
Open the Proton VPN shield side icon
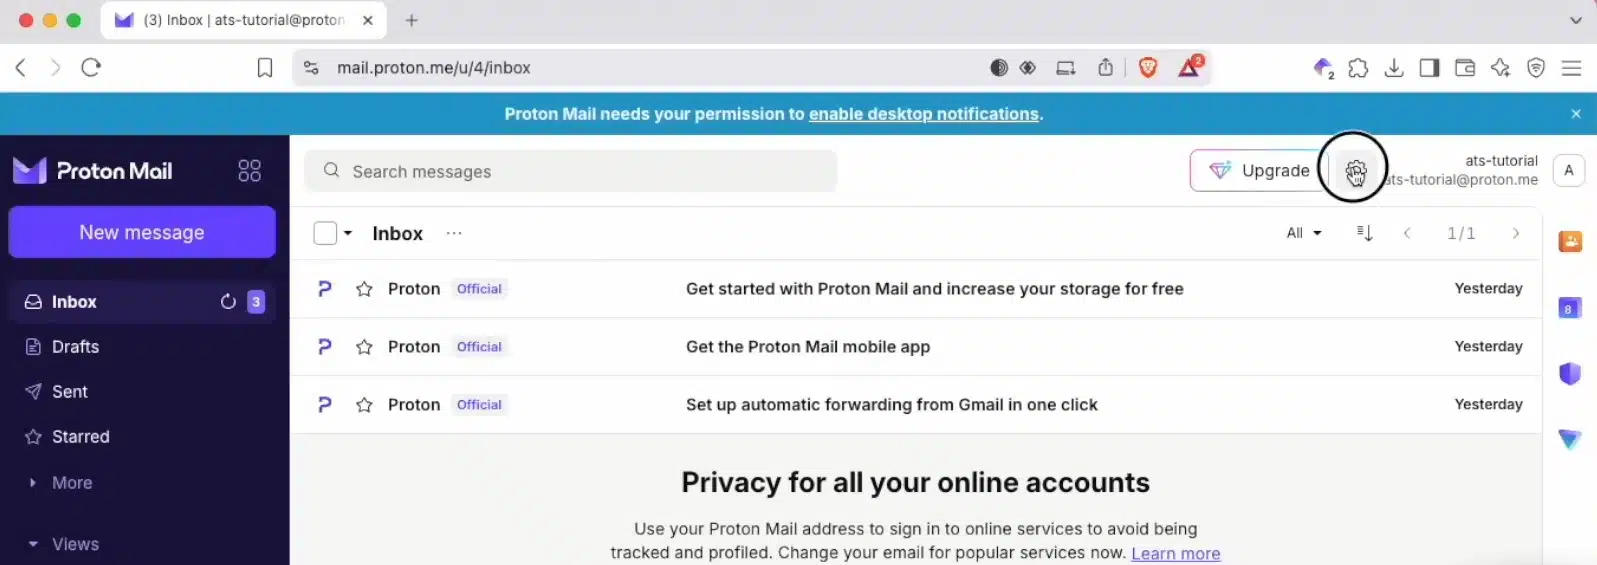tap(1570, 374)
